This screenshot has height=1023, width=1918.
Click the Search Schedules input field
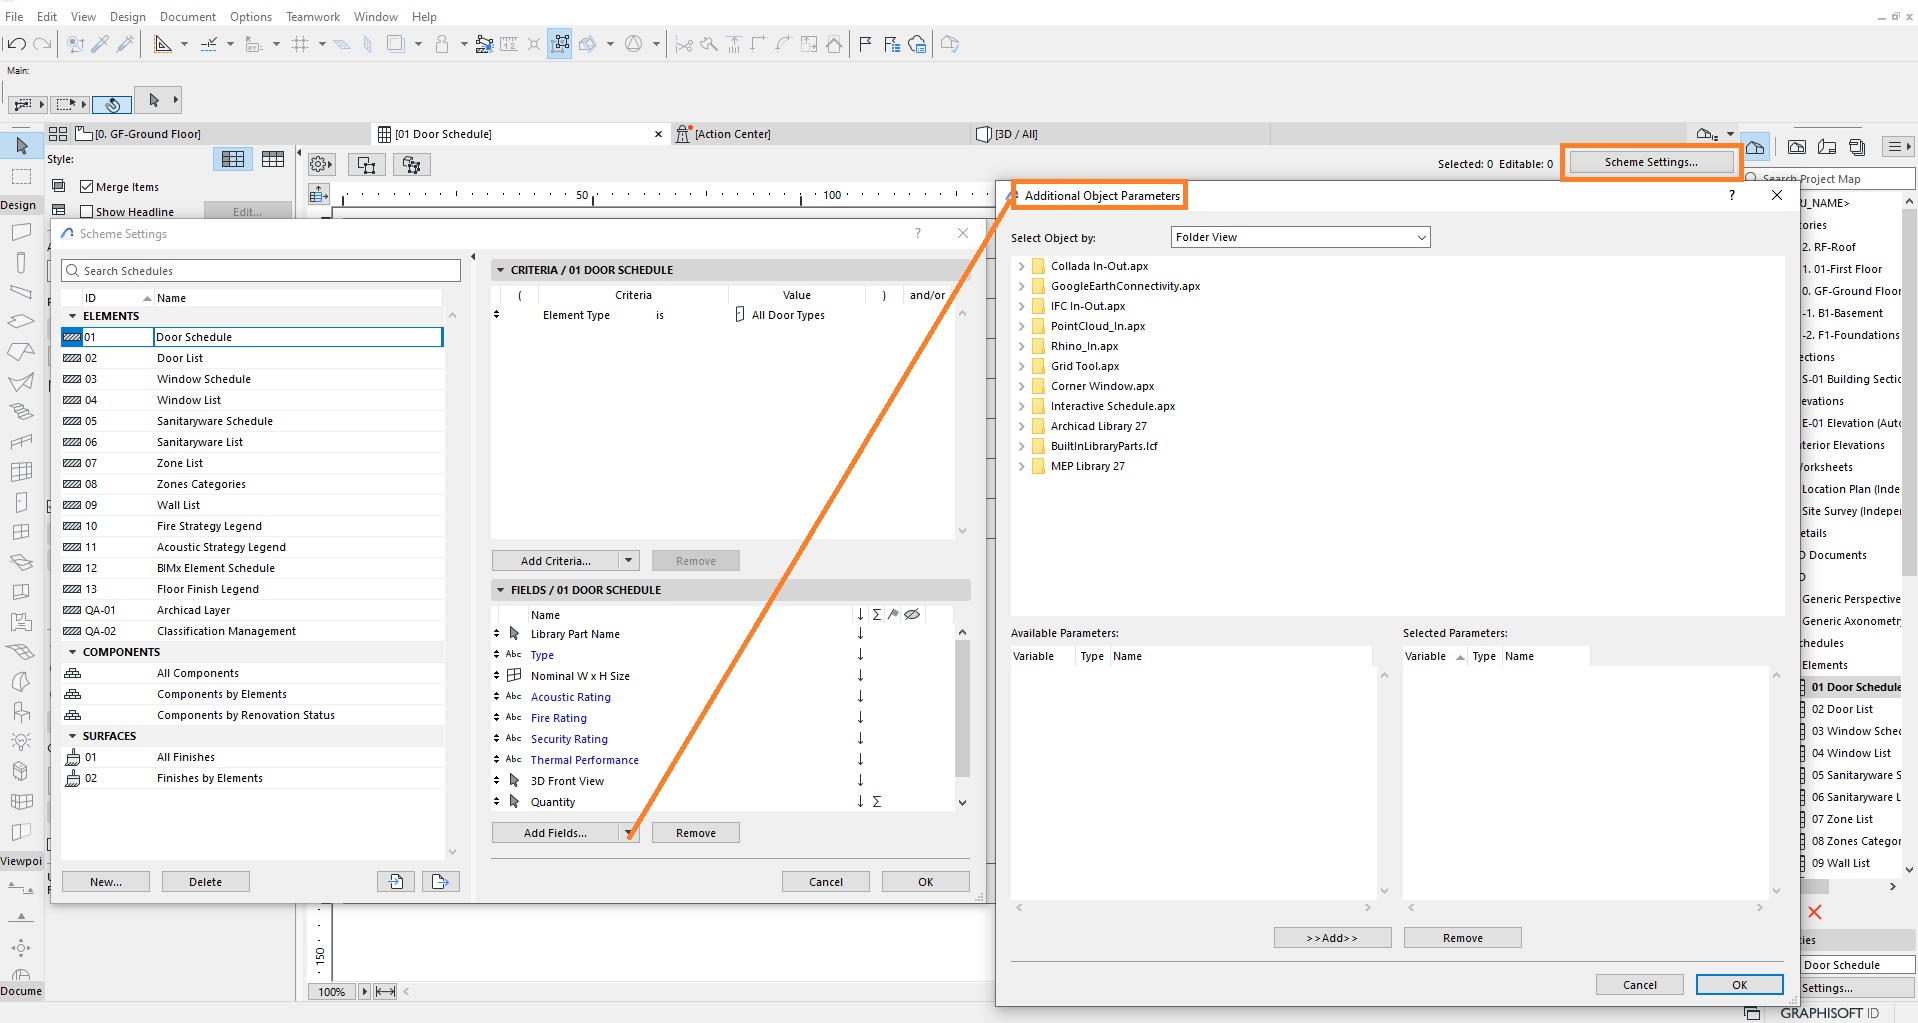[x=261, y=271]
